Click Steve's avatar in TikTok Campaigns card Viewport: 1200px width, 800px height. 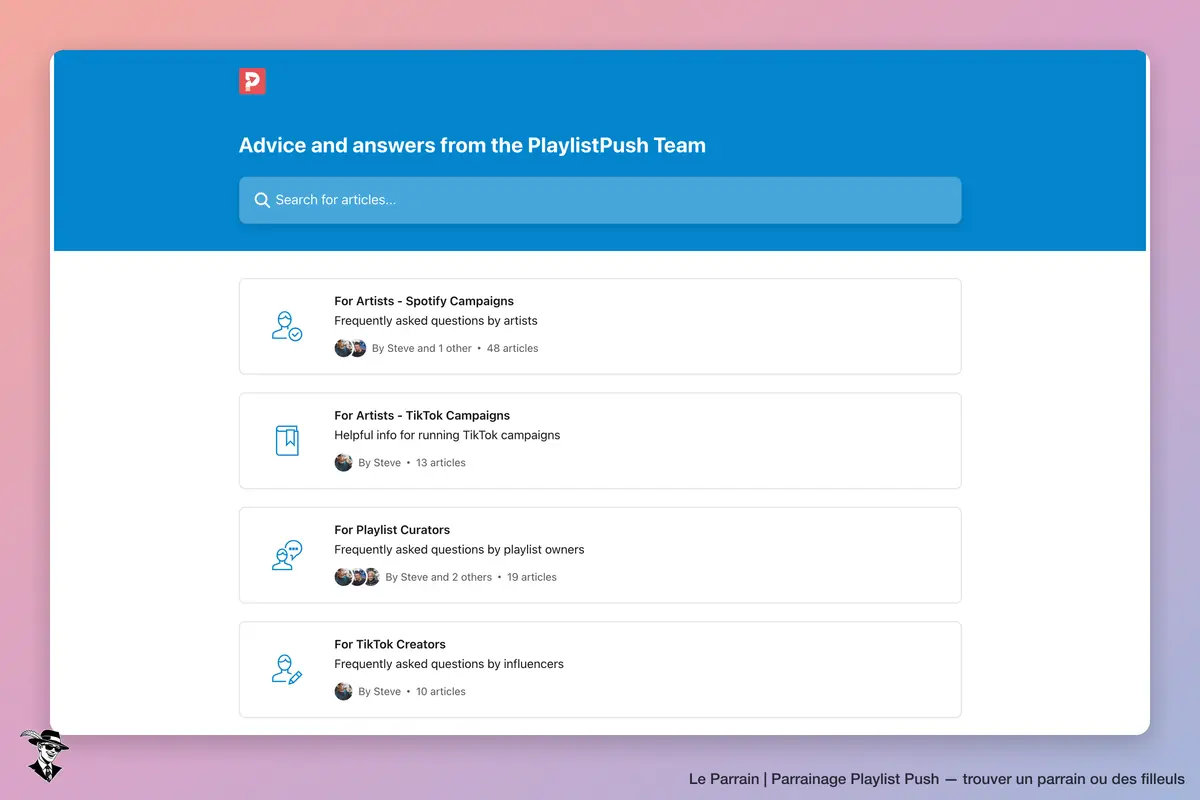343,463
